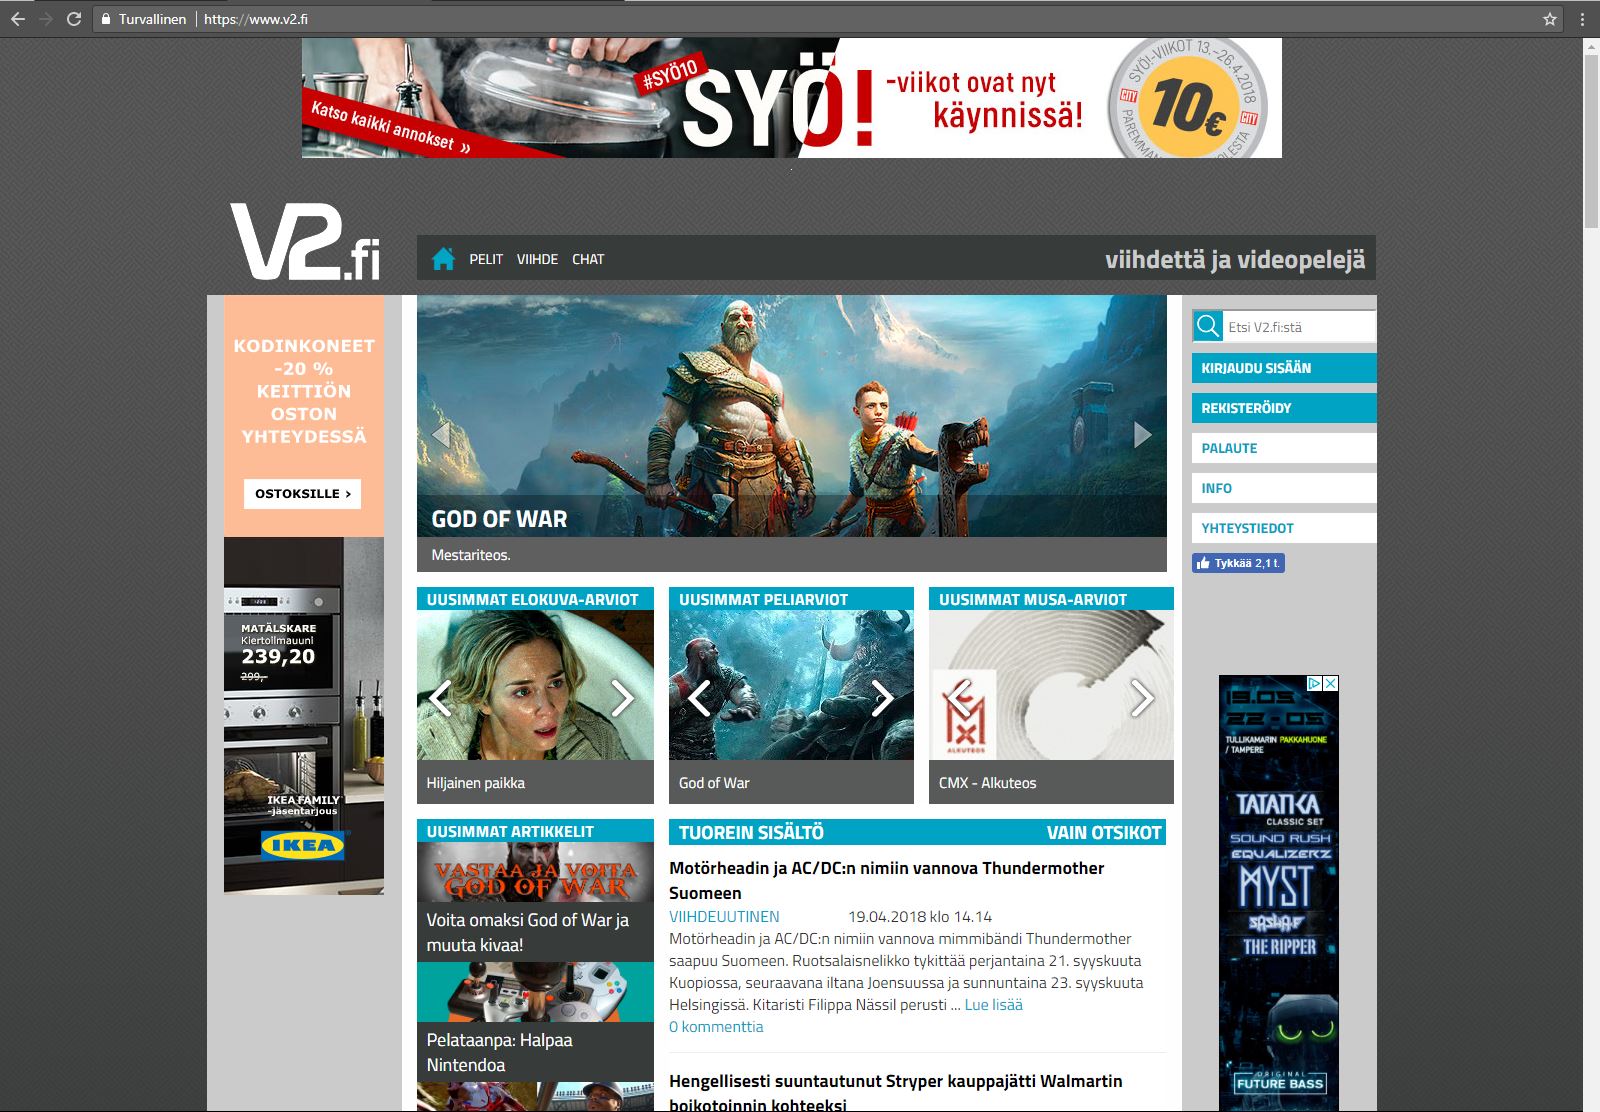Click the Facebook Tykkää like button
The height and width of the screenshot is (1112, 1600).
coord(1238,563)
